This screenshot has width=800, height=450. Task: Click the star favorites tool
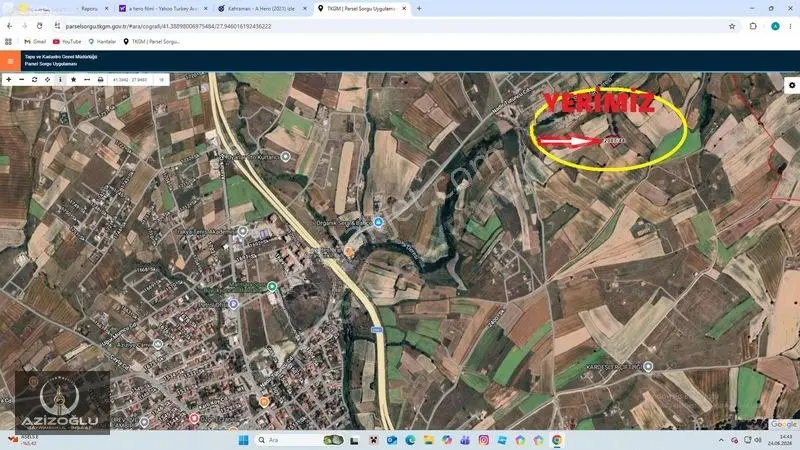73,80
